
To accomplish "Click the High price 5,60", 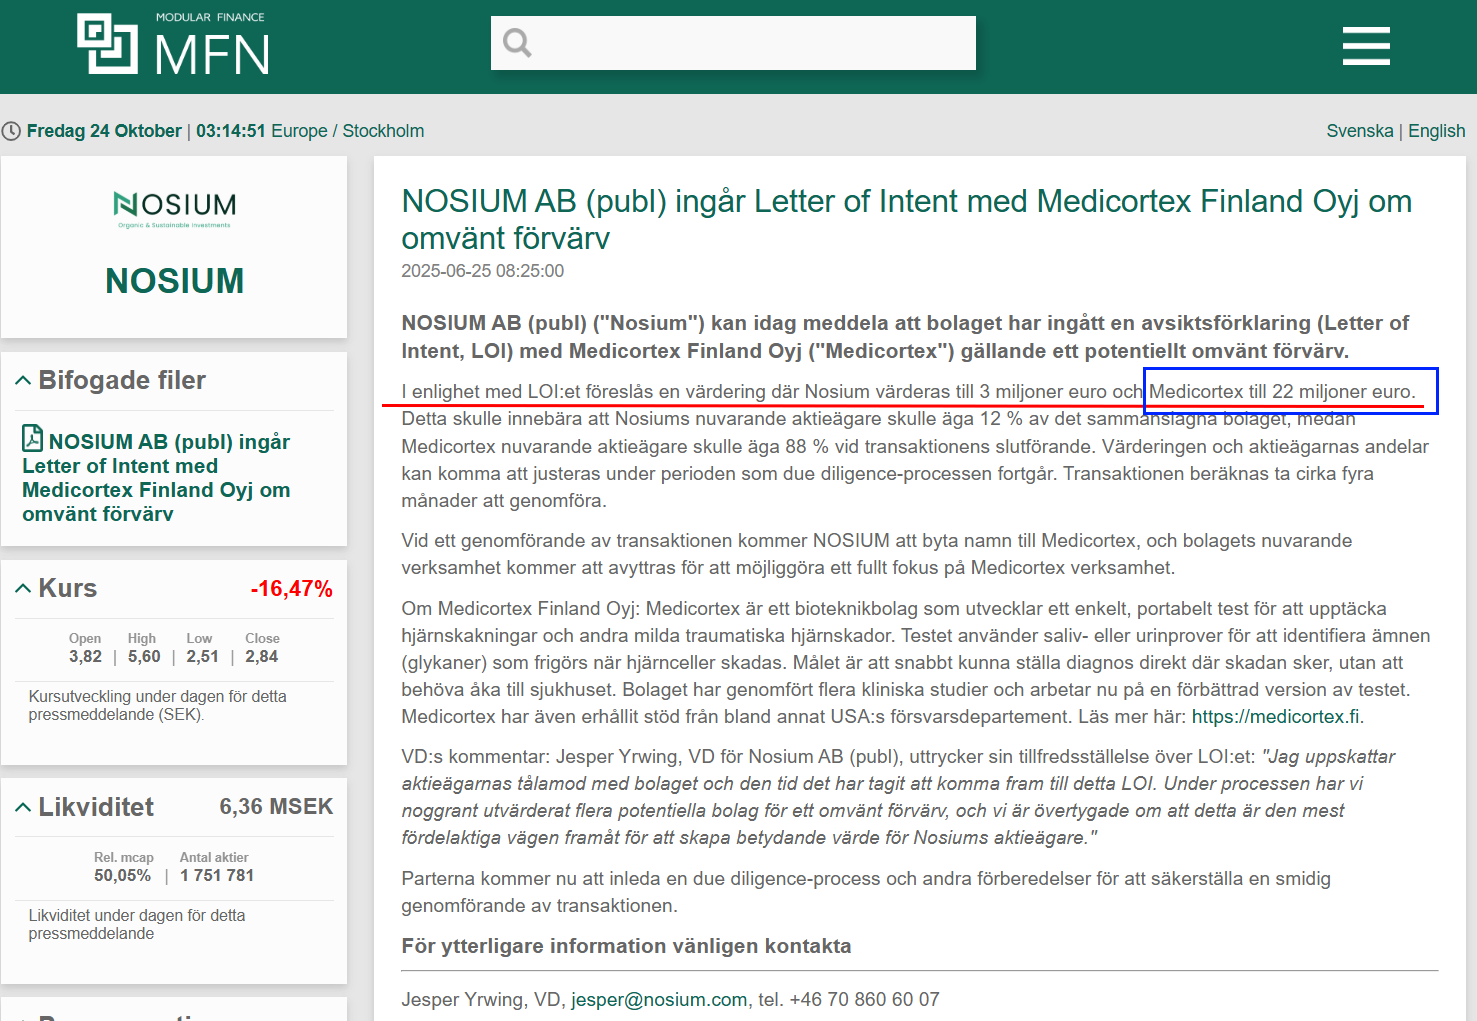I will [144, 656].
